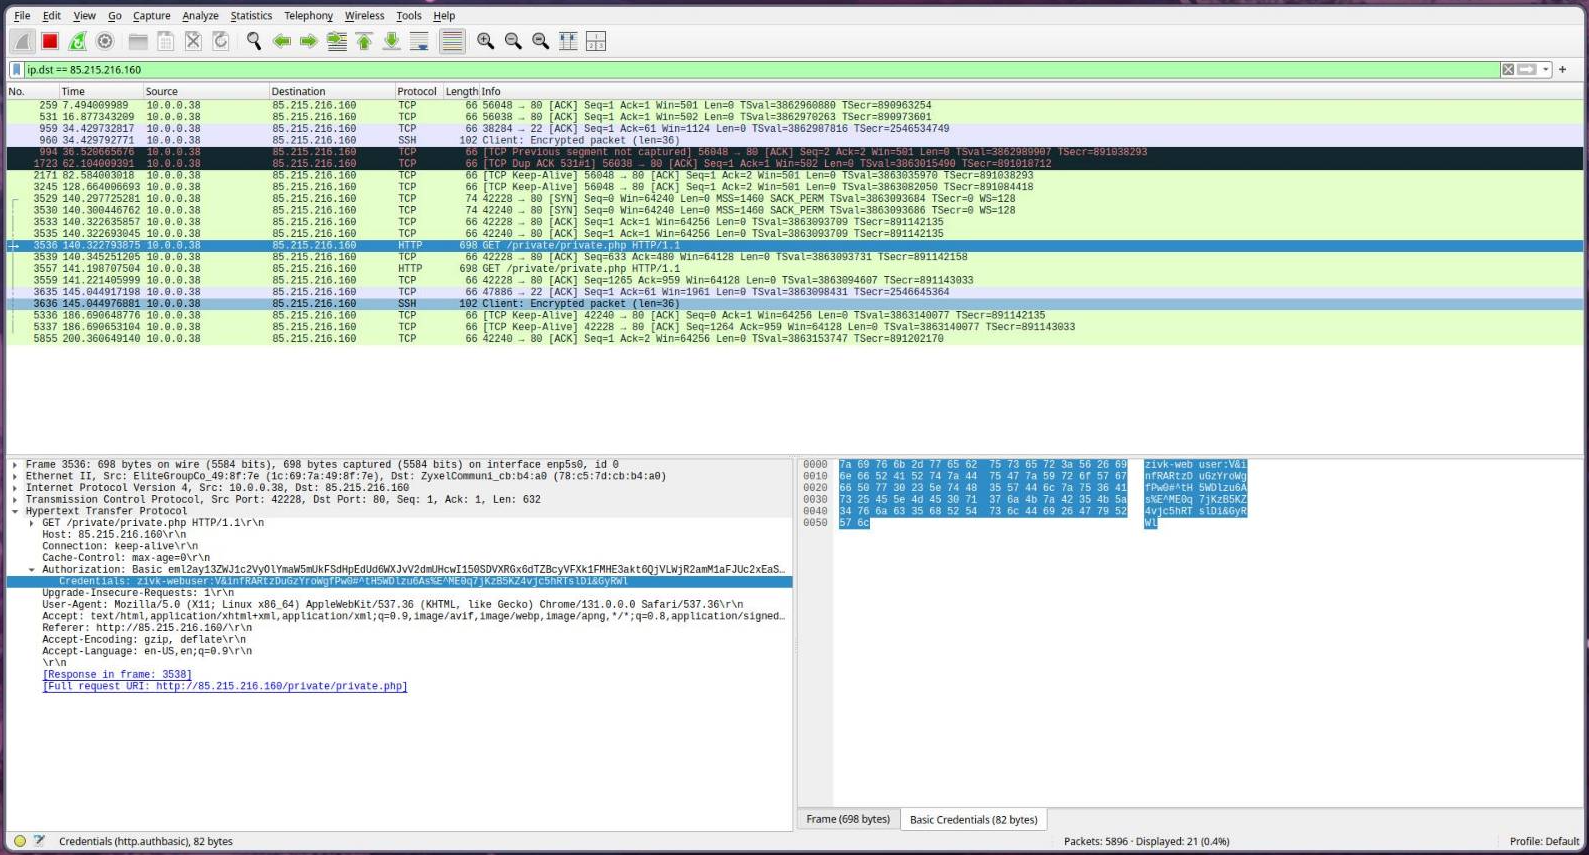
Task: Open a capture file with folder icon
Action: tap(138, 41)
